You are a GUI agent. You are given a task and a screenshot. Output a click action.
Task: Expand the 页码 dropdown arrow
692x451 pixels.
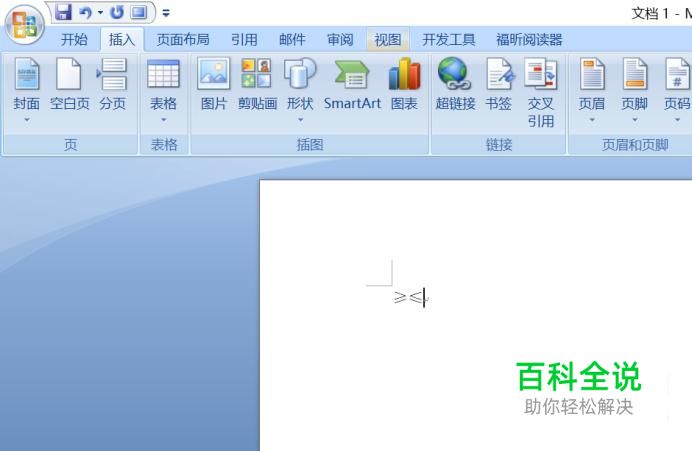677,120
